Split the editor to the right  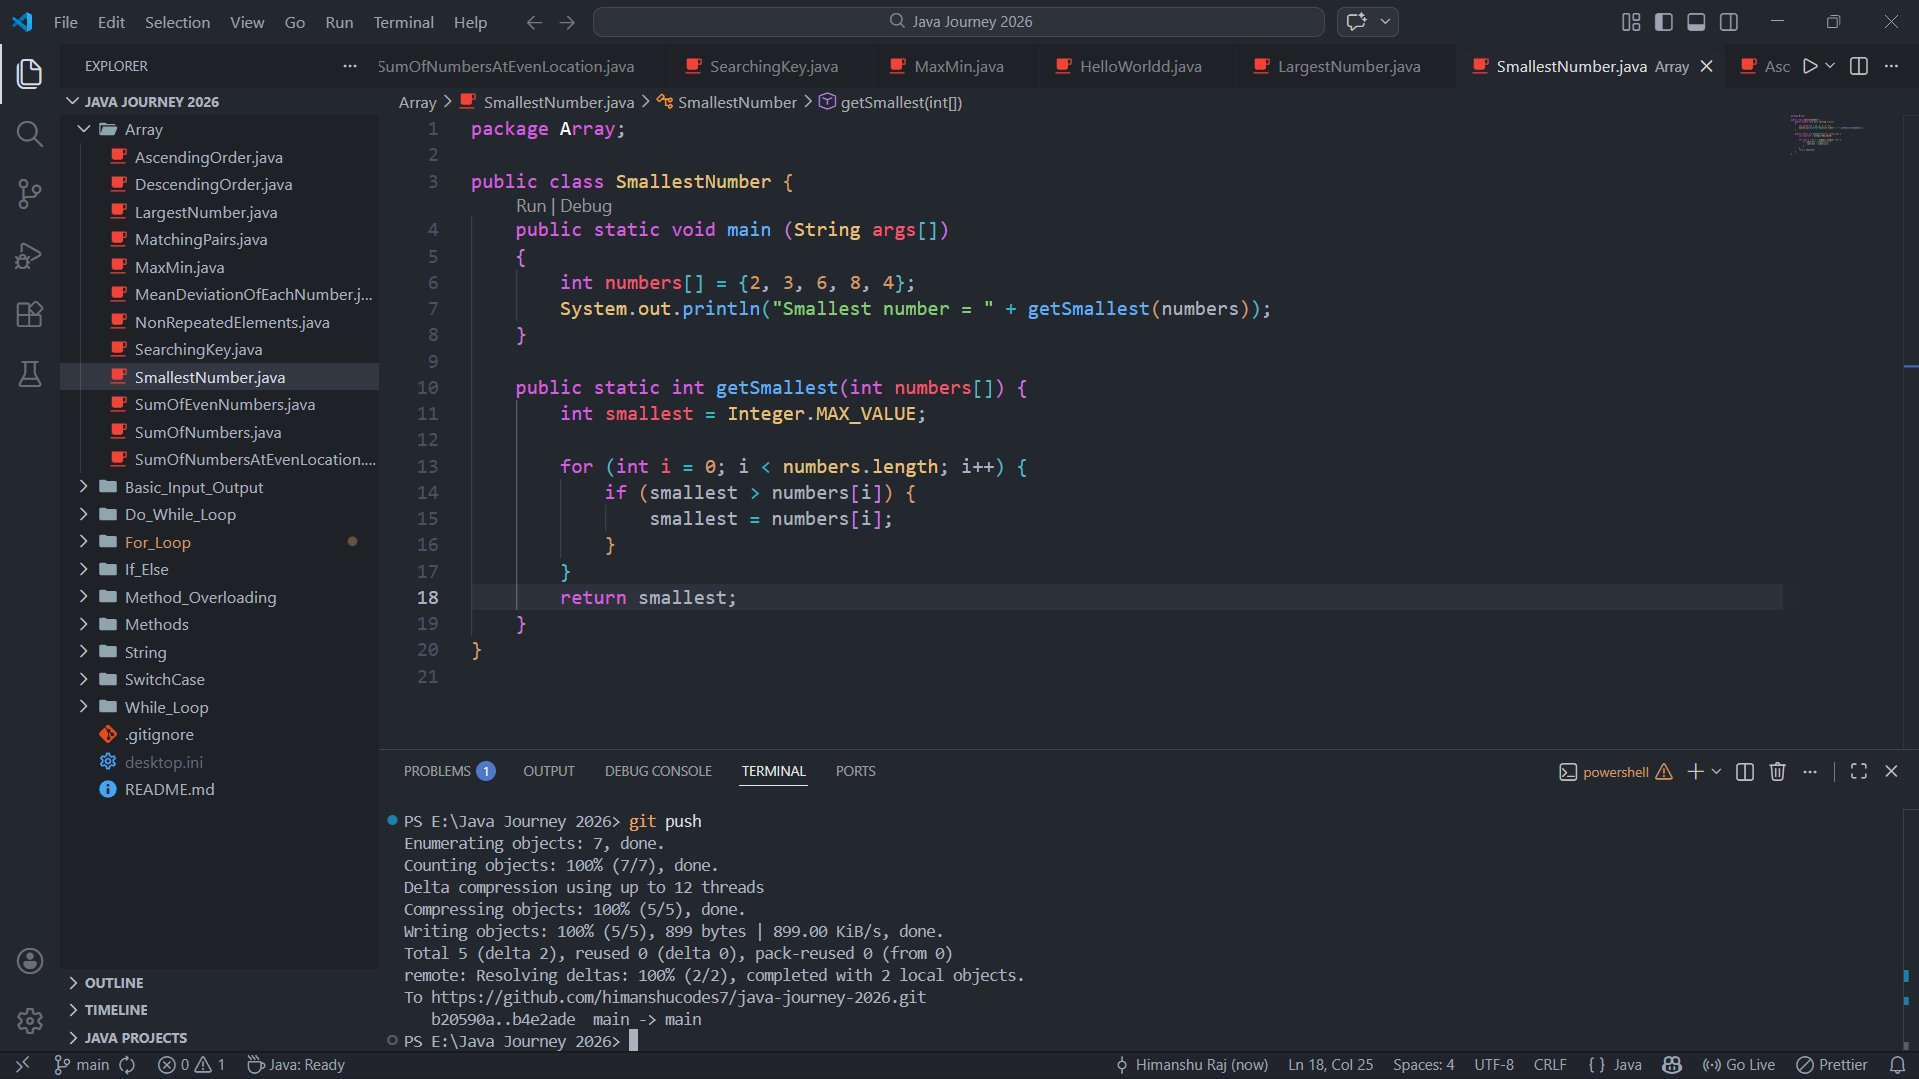(1859, 66)
